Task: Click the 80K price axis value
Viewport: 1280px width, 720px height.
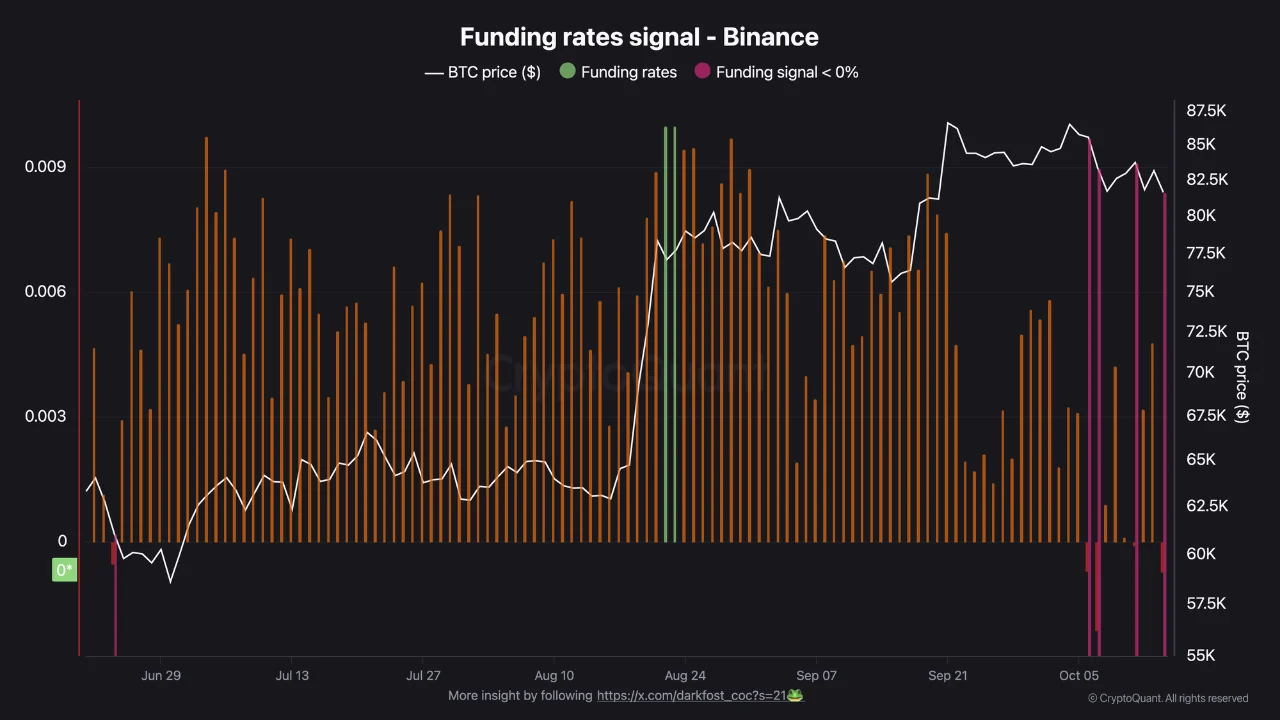Action: [1201, 215]
